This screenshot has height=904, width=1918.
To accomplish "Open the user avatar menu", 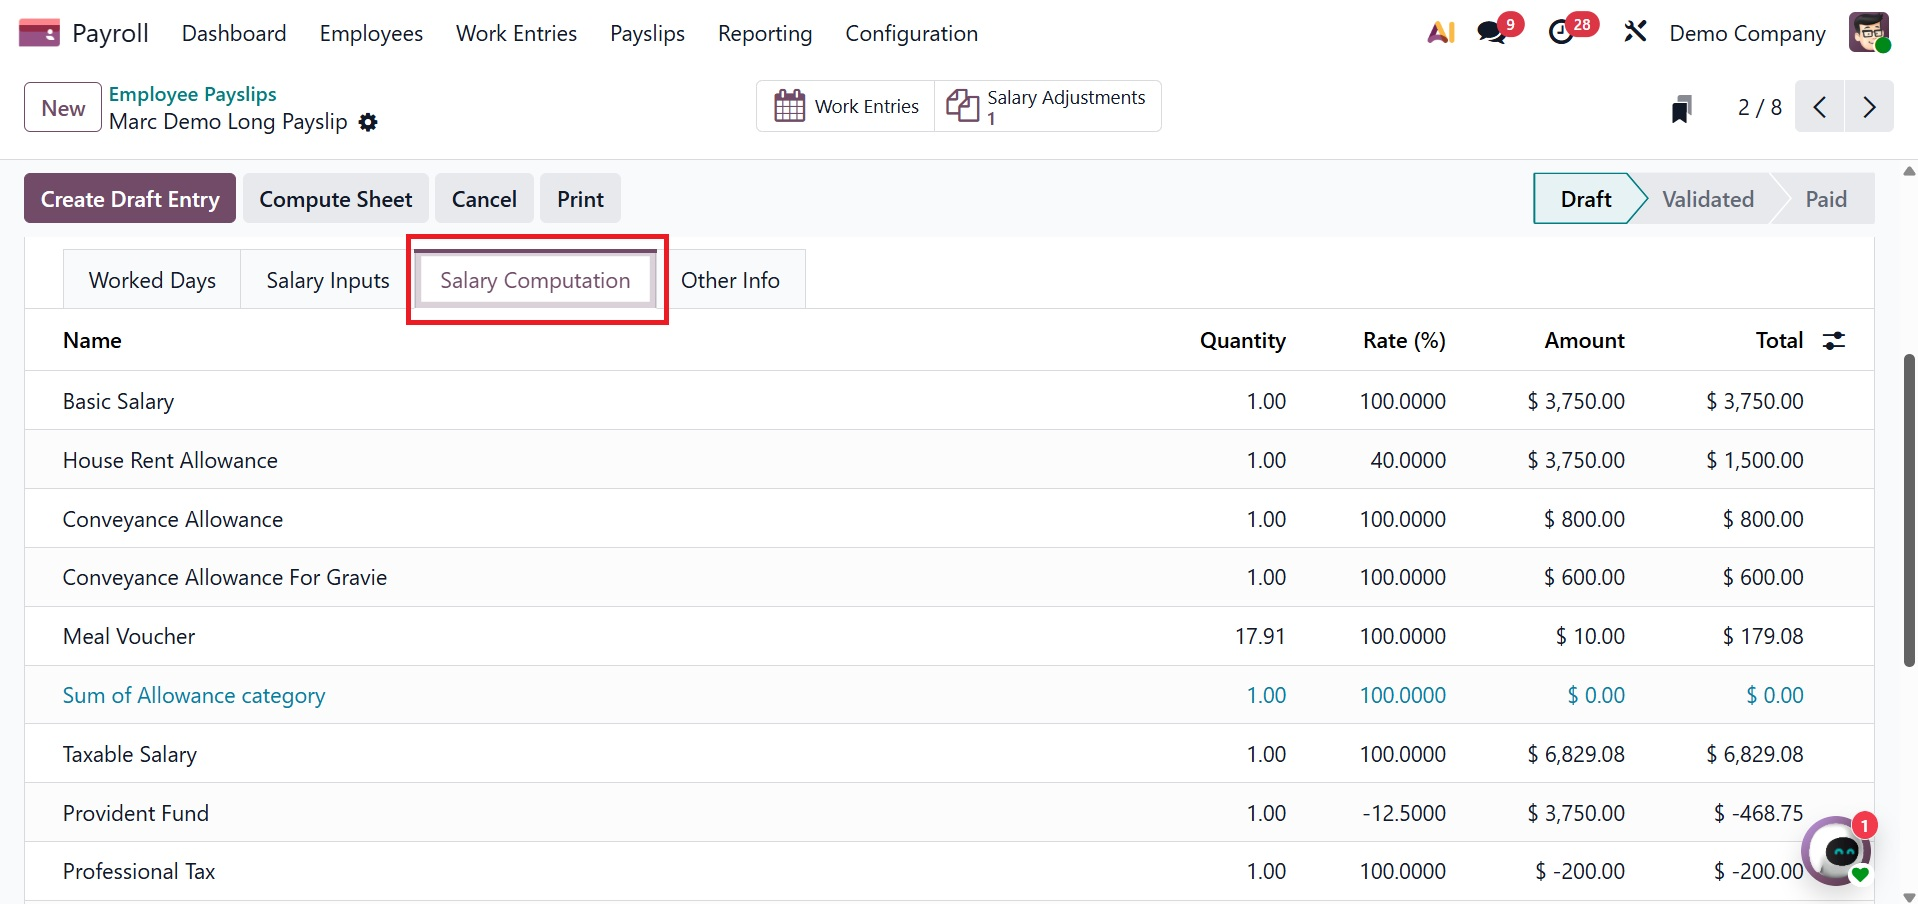I will pyautogui.click(x=1869, y=33).
